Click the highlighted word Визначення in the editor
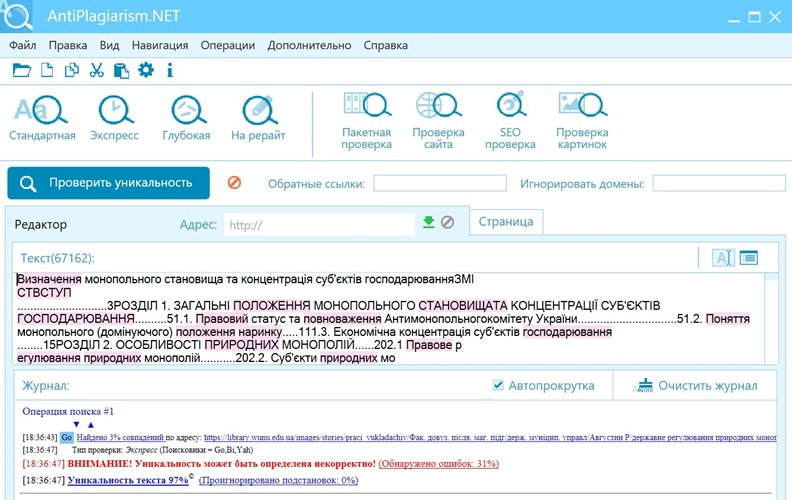The image size is (792, 500). pos(49,279)
